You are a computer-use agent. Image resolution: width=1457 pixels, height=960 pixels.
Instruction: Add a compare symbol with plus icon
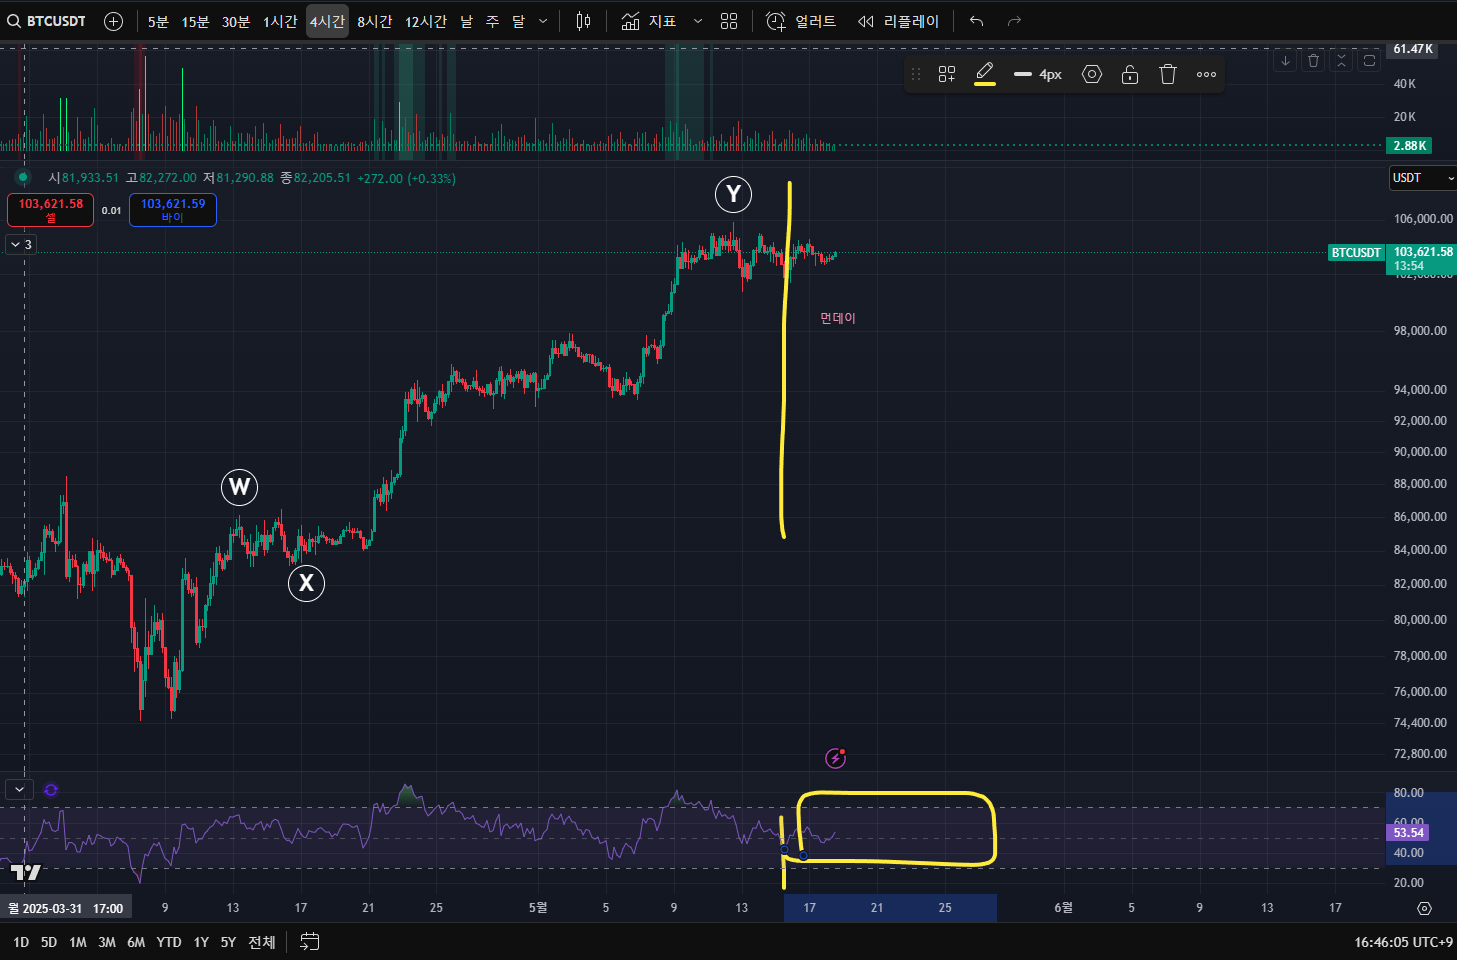coord(114,21)
